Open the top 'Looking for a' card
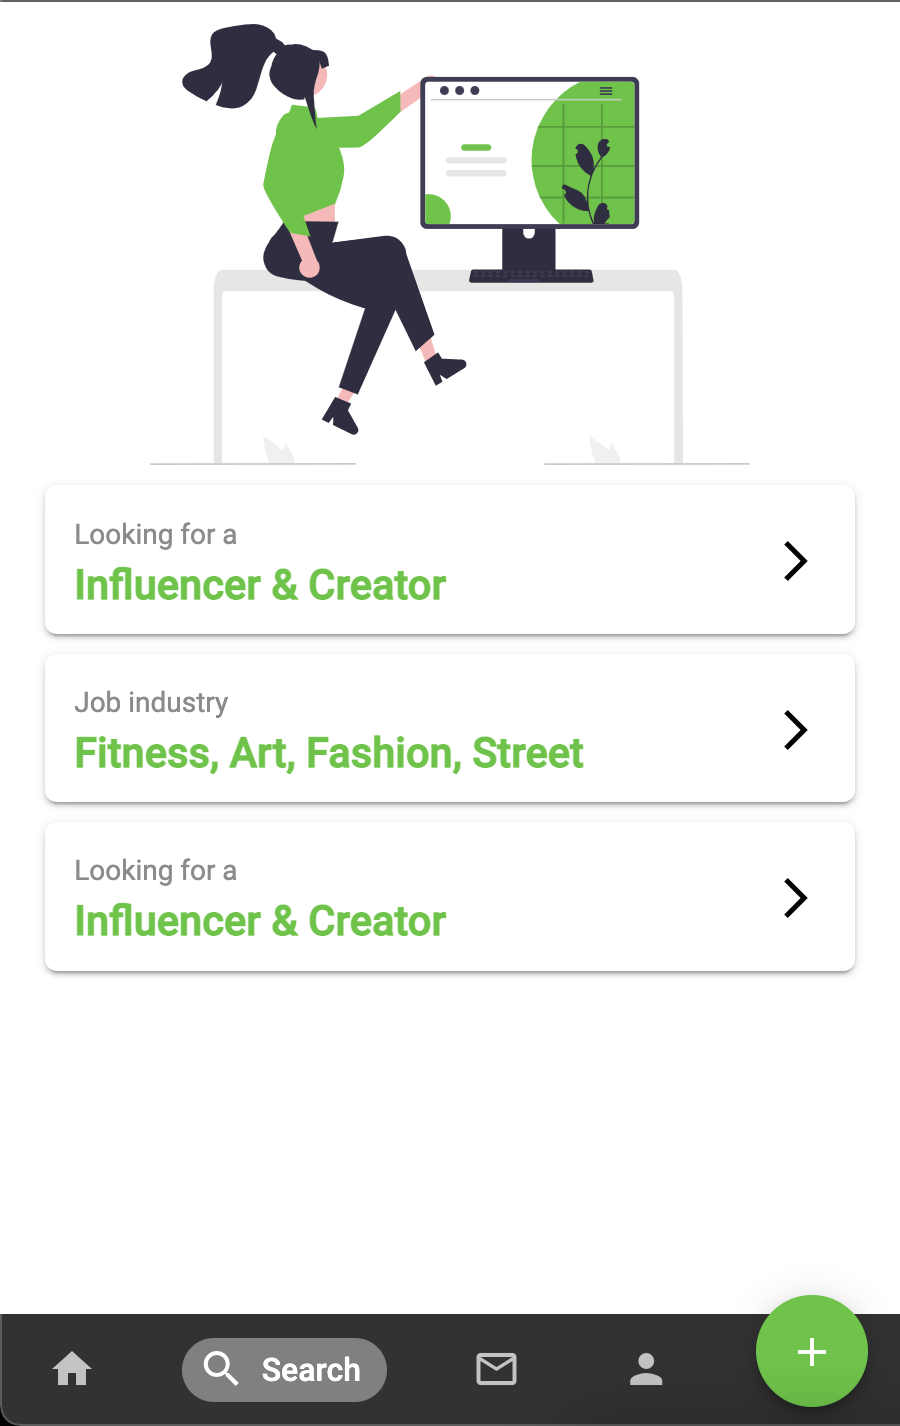This screenshot has height=1426, width=900. point(450,560)
